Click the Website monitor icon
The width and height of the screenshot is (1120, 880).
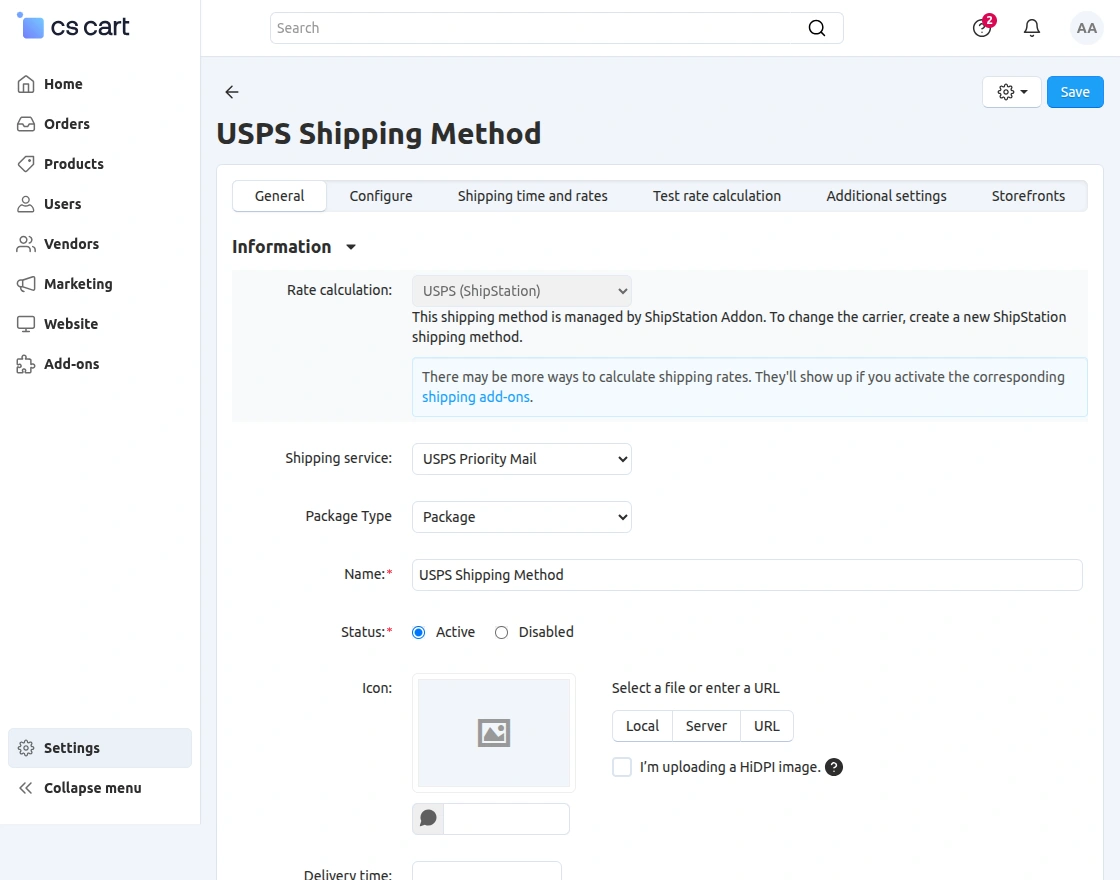[x=26, y=324]
